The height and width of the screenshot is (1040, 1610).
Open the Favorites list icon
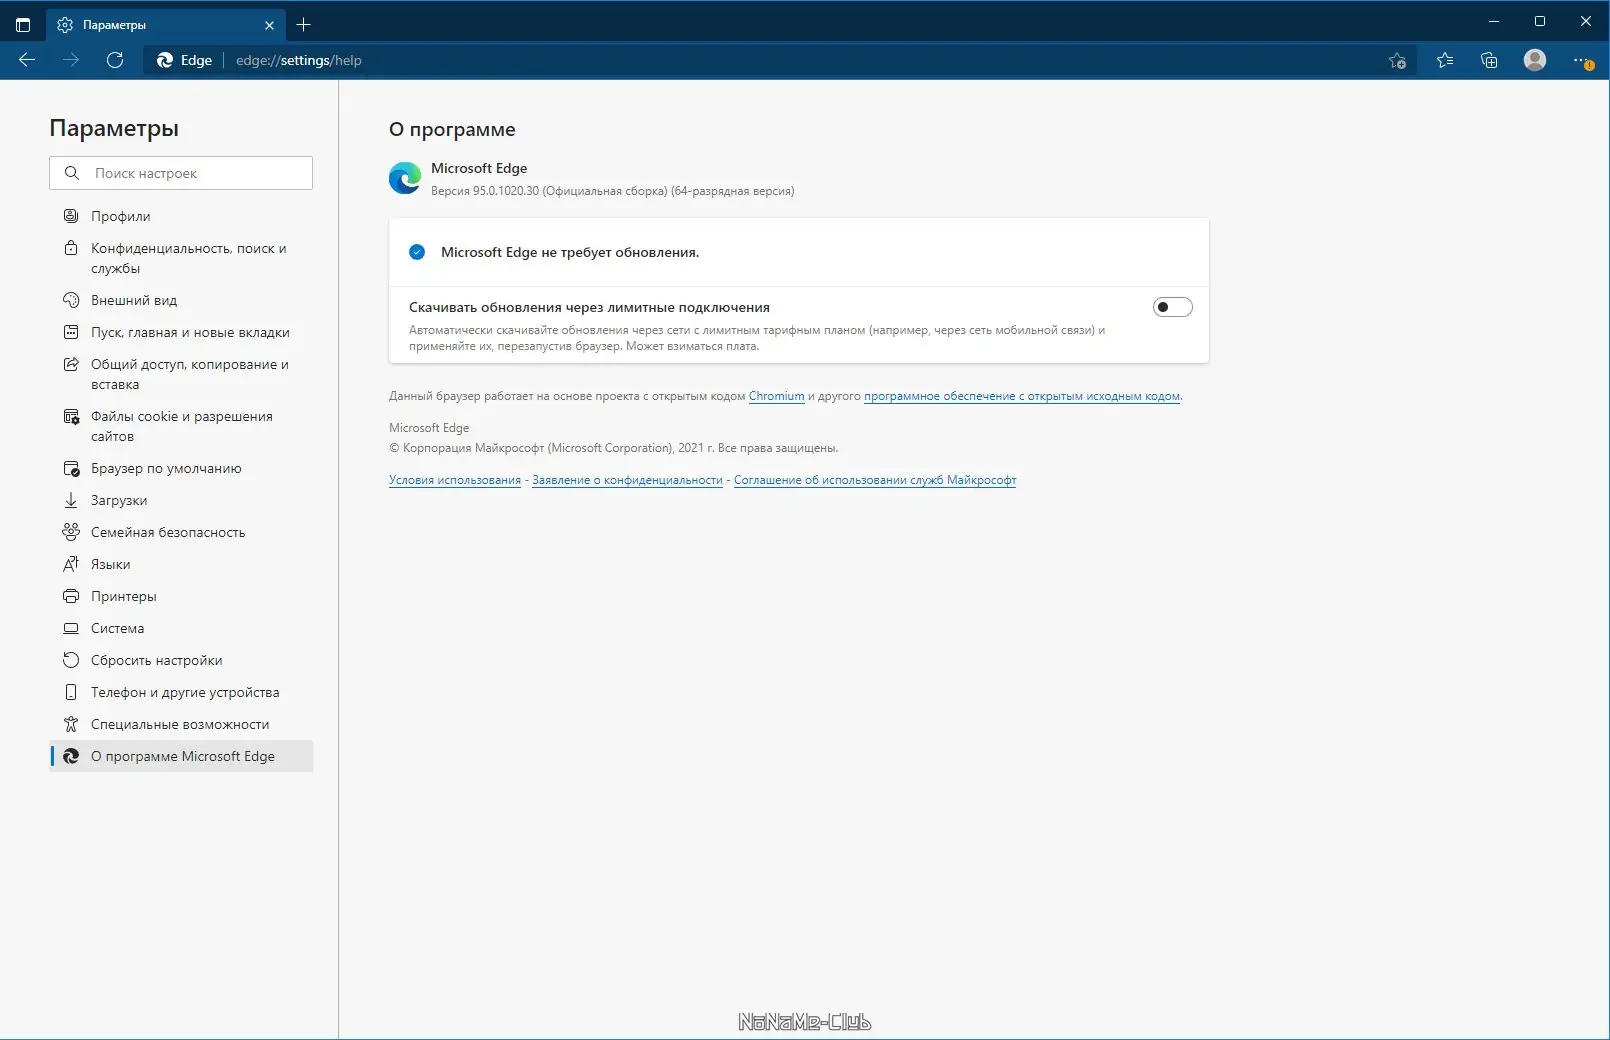[x=1445, y=60]
